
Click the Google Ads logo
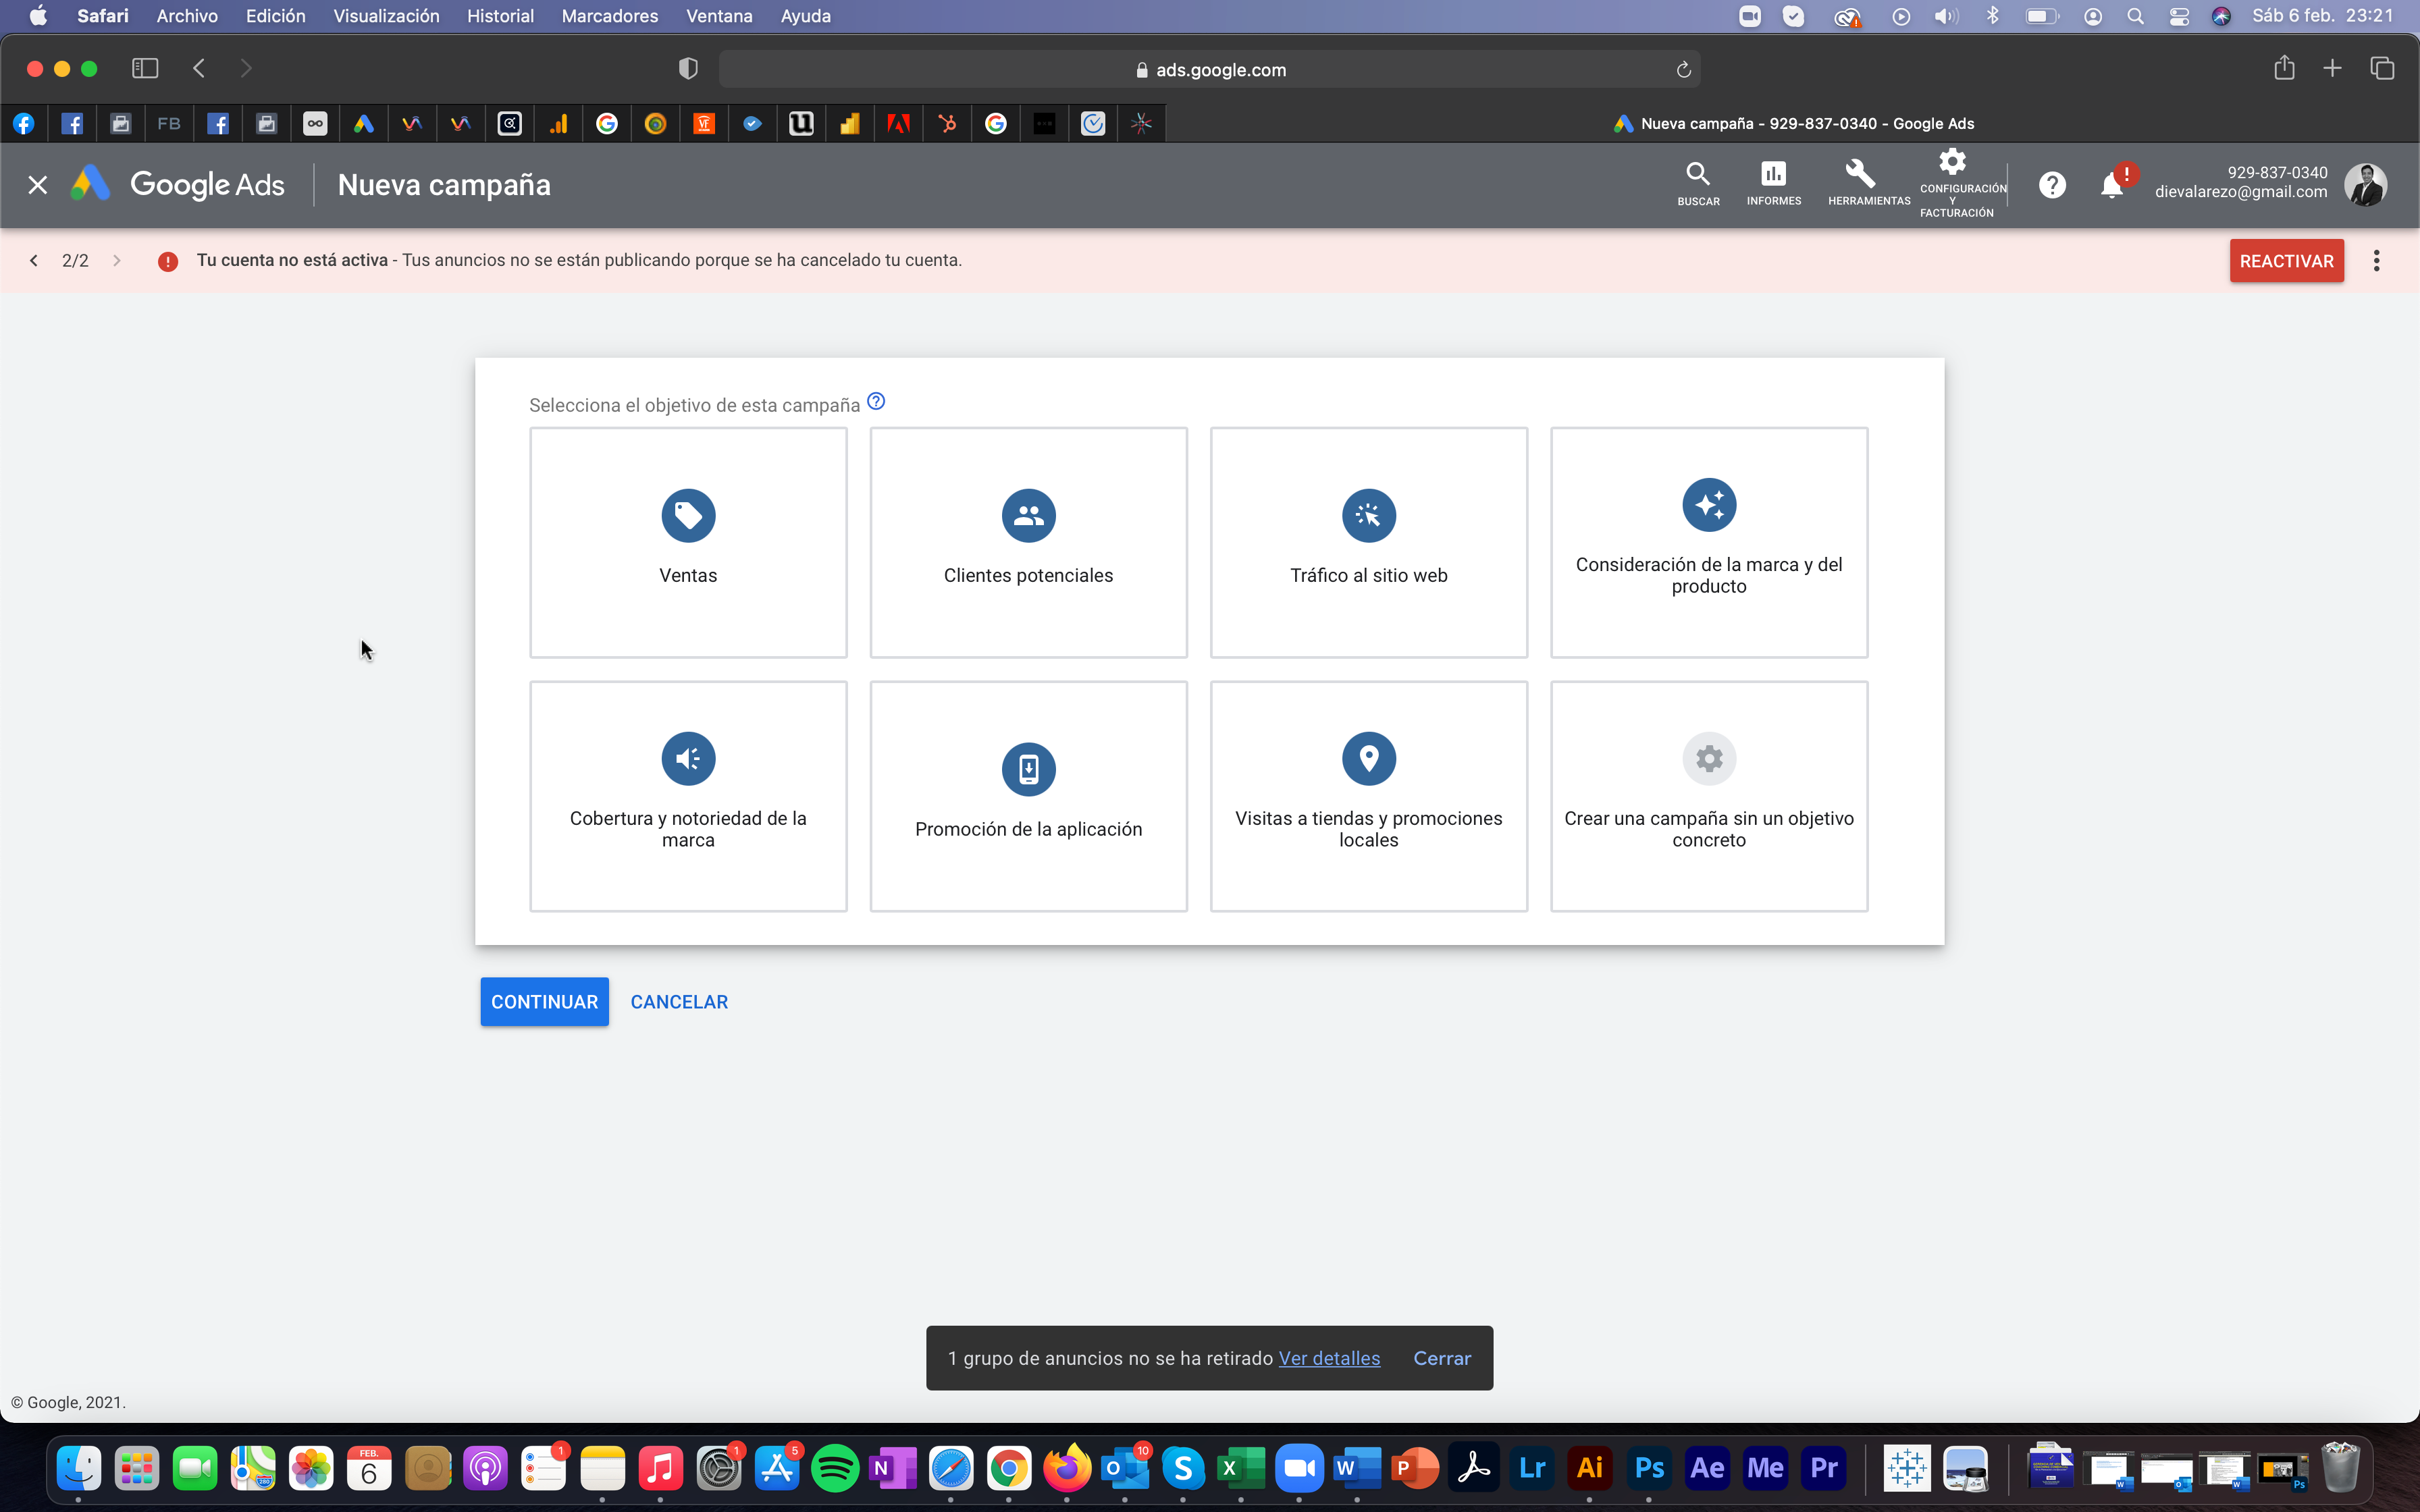(x=179, y=185)
